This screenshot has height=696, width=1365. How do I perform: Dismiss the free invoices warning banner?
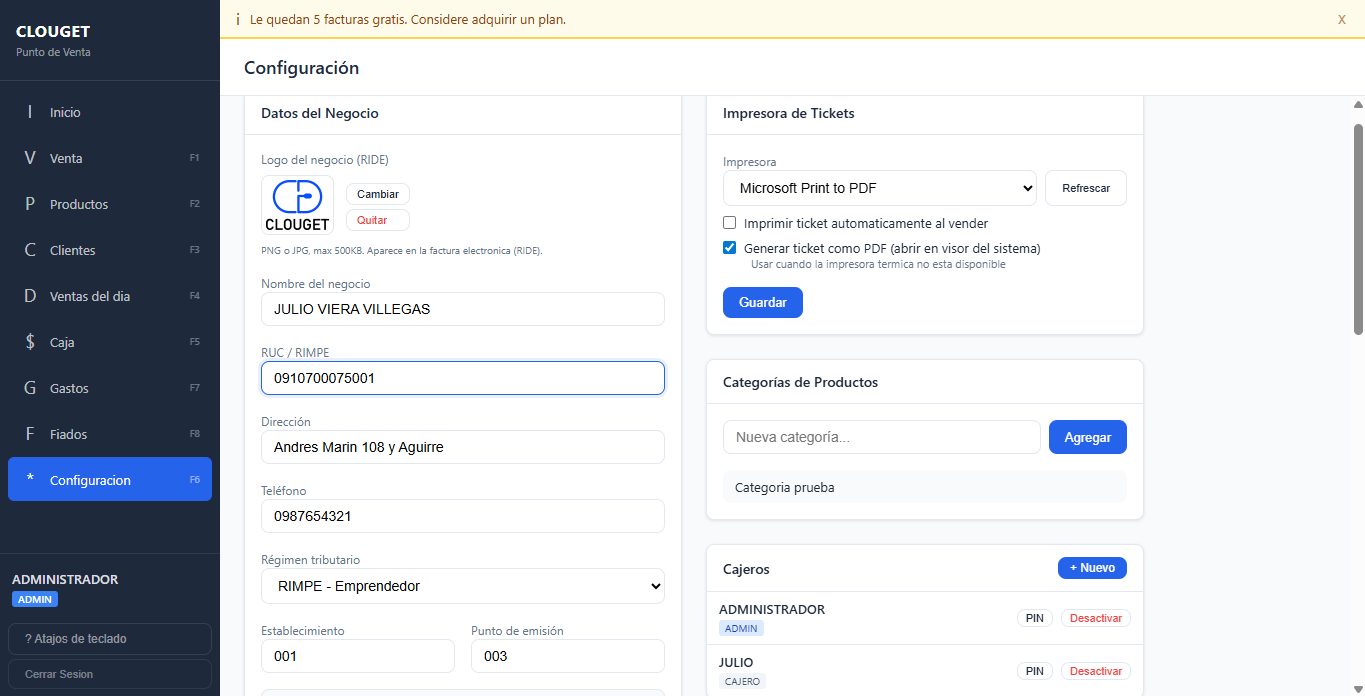tap(1341, 19)
